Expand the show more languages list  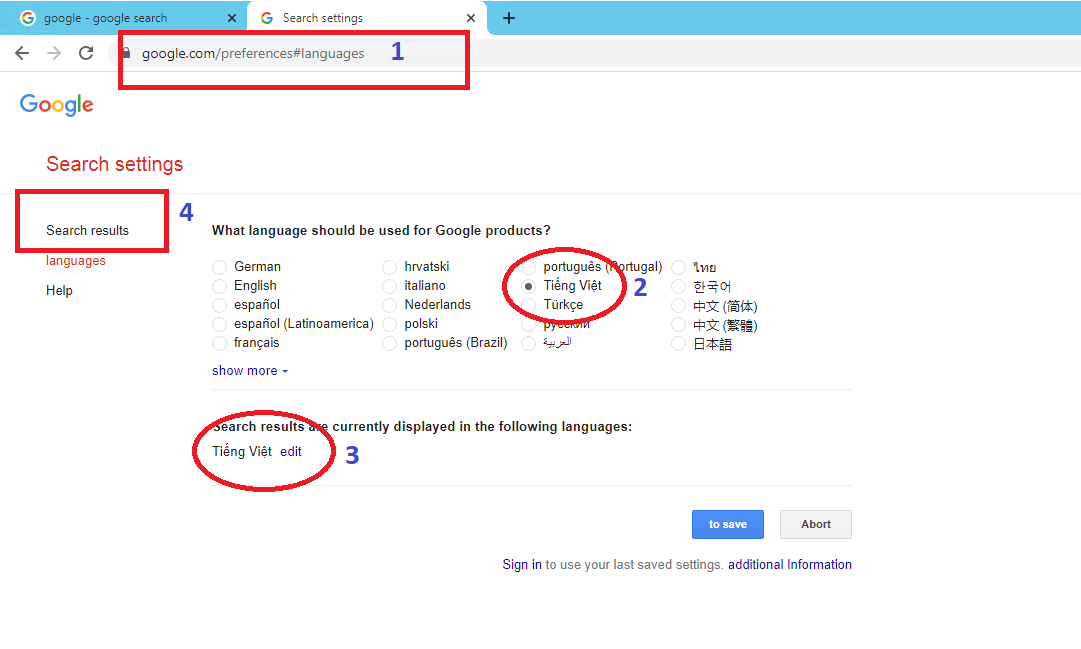(x=250, y=371)
